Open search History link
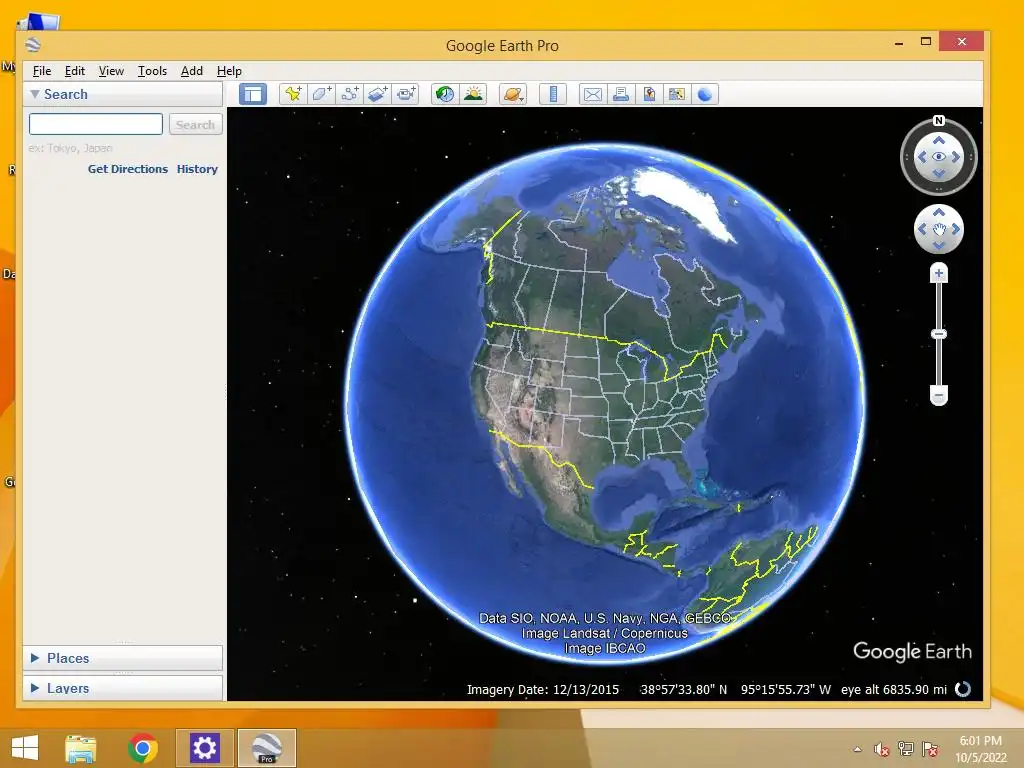 click(197, 168)
